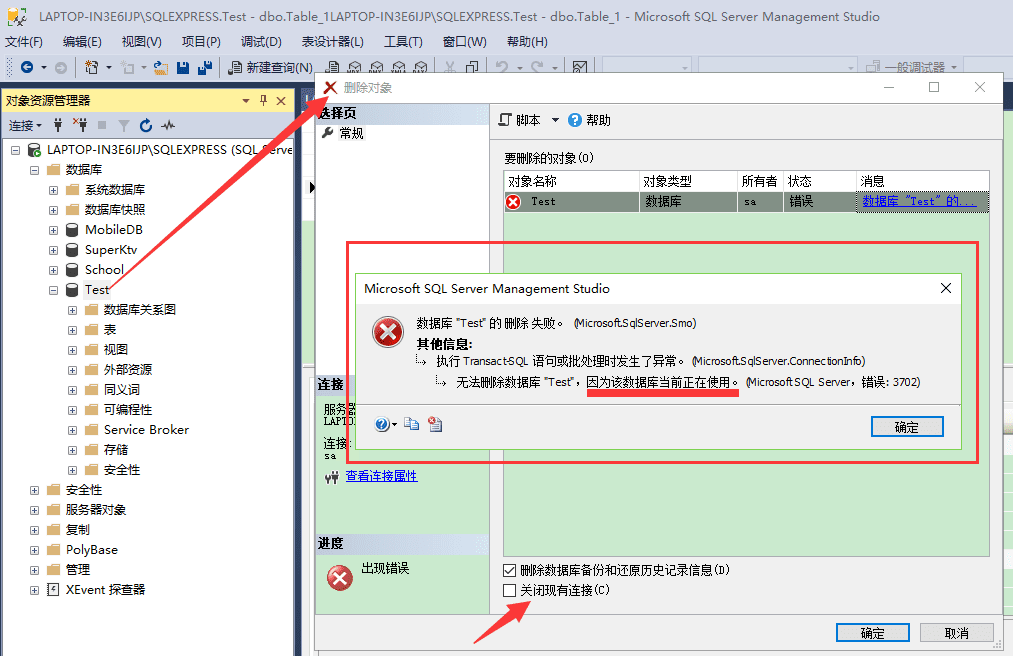
Task: Open the 编辑(E) menu
Action: tap(82, 41)
